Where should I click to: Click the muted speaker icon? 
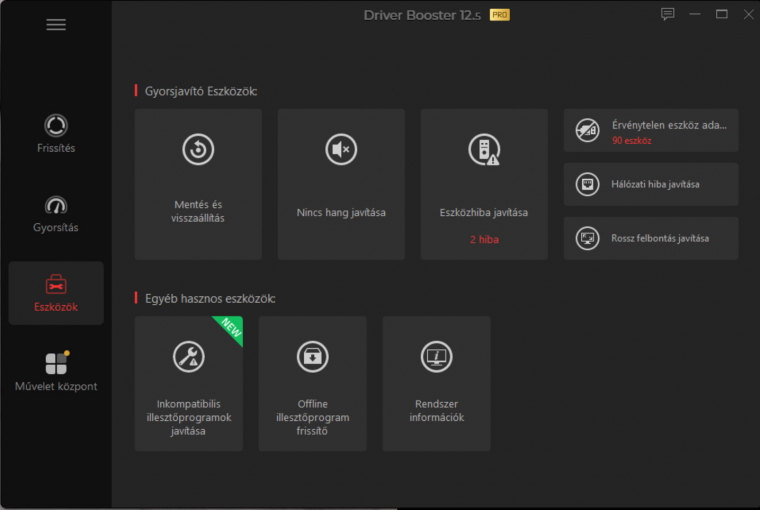(341, 149)
